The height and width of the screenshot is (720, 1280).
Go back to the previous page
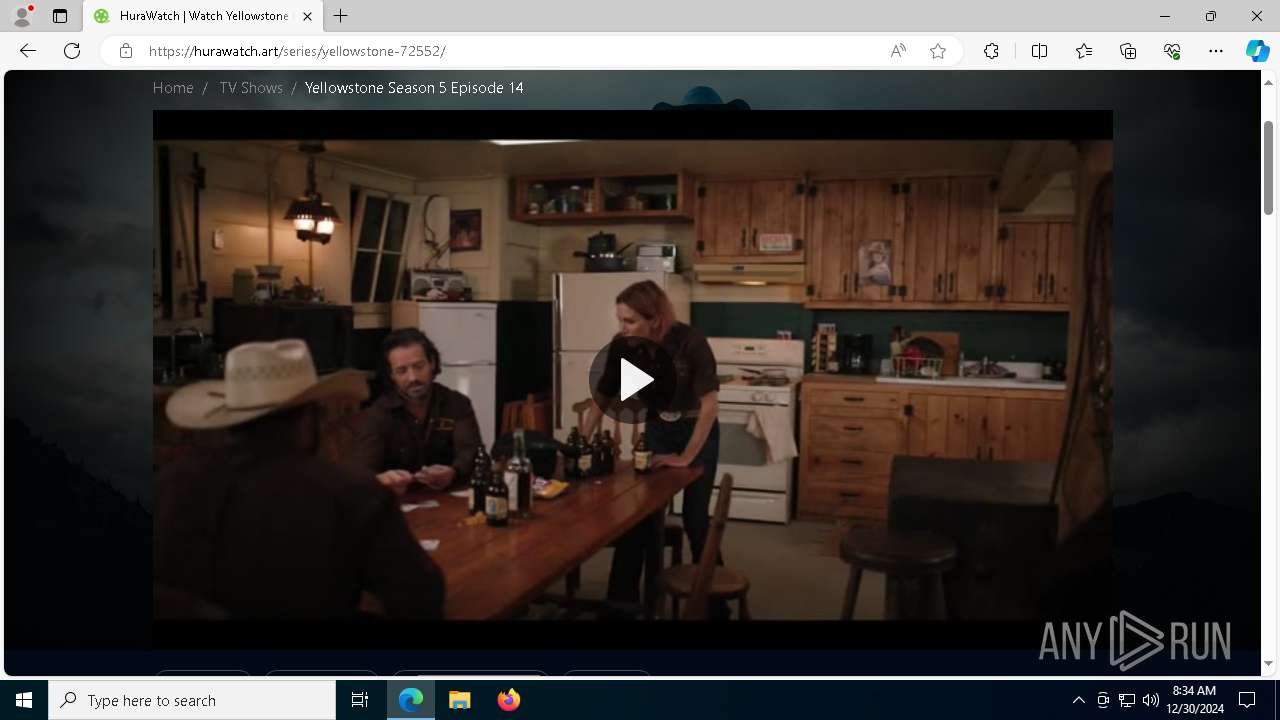tap(28, 51)
